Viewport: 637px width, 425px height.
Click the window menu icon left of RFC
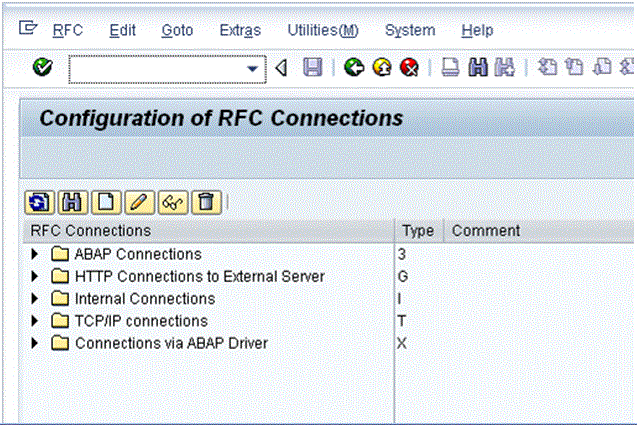pos(28,28)
